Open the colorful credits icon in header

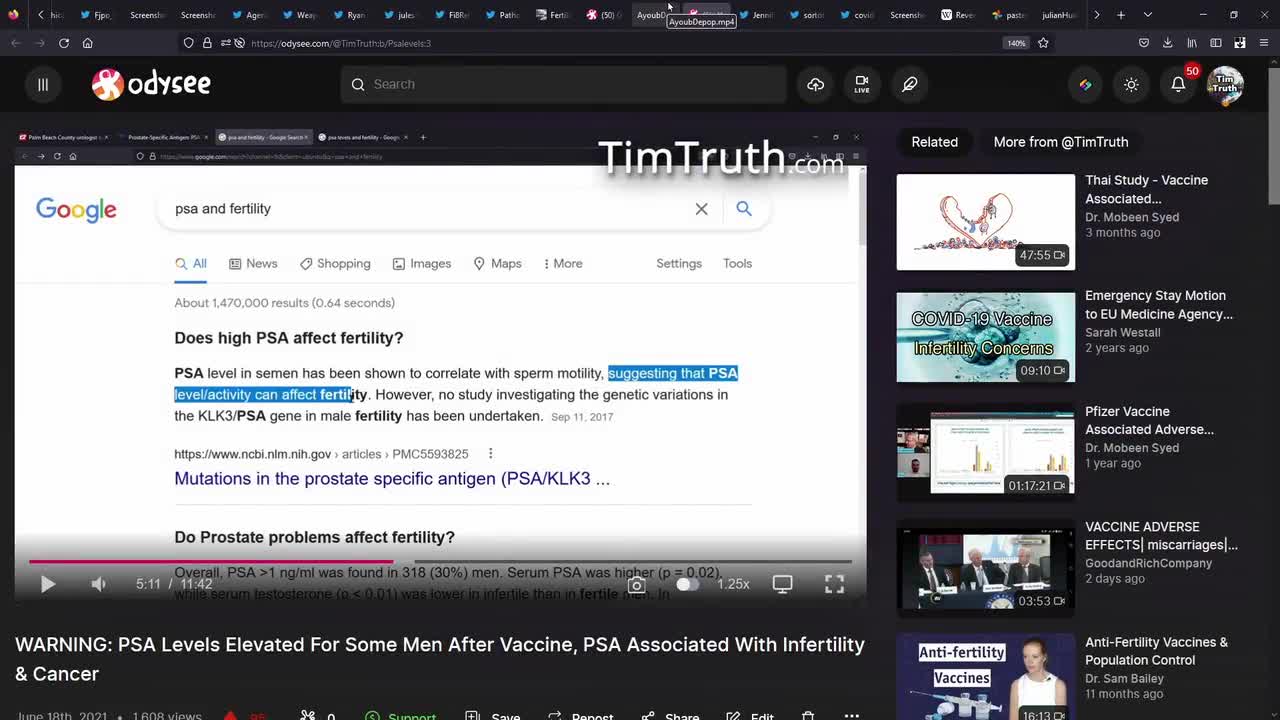[x=1085, y=85]
